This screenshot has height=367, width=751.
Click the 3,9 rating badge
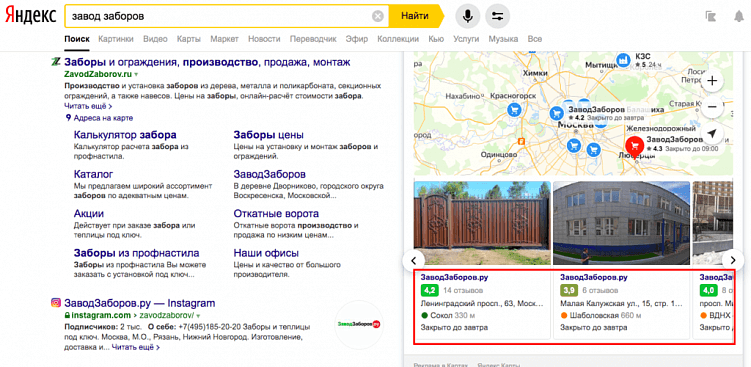[x=569, y=290]
